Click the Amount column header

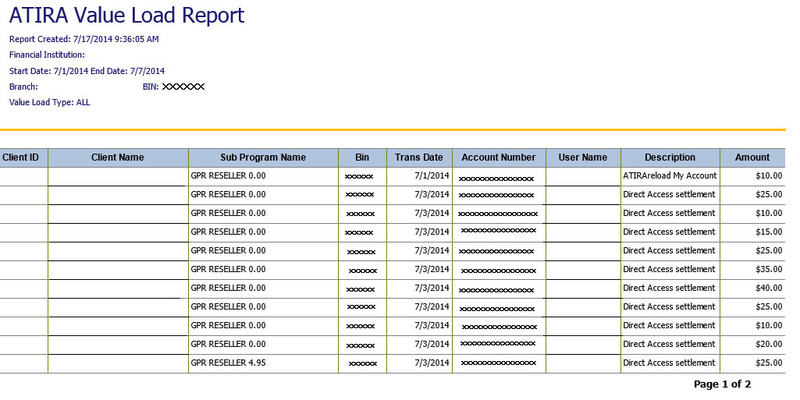pyautogui.click(x=752, y=157)
